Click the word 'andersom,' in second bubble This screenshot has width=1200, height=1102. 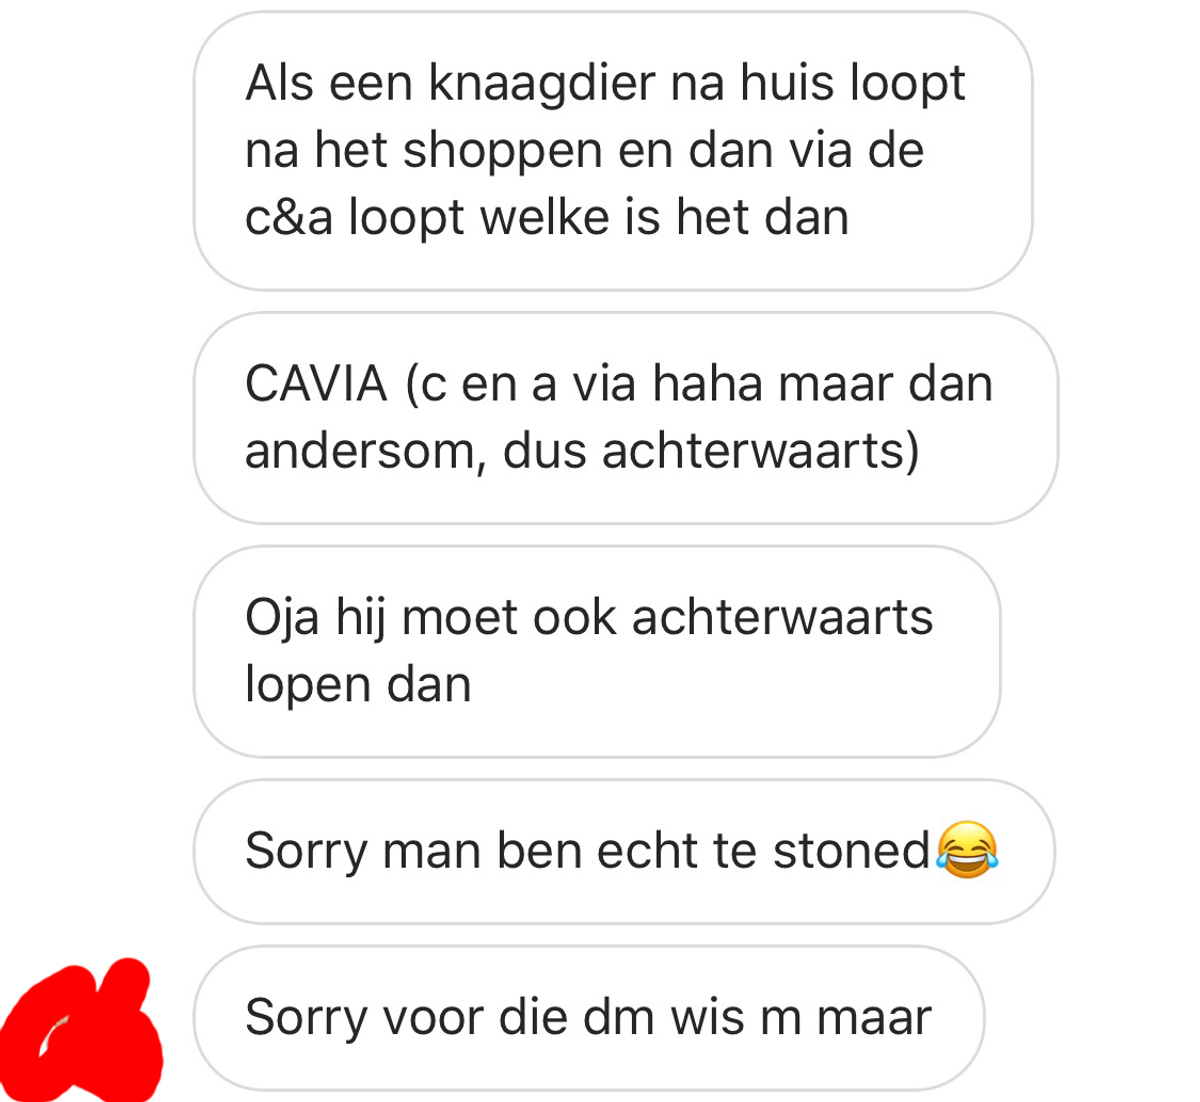[x=366, y=452]
